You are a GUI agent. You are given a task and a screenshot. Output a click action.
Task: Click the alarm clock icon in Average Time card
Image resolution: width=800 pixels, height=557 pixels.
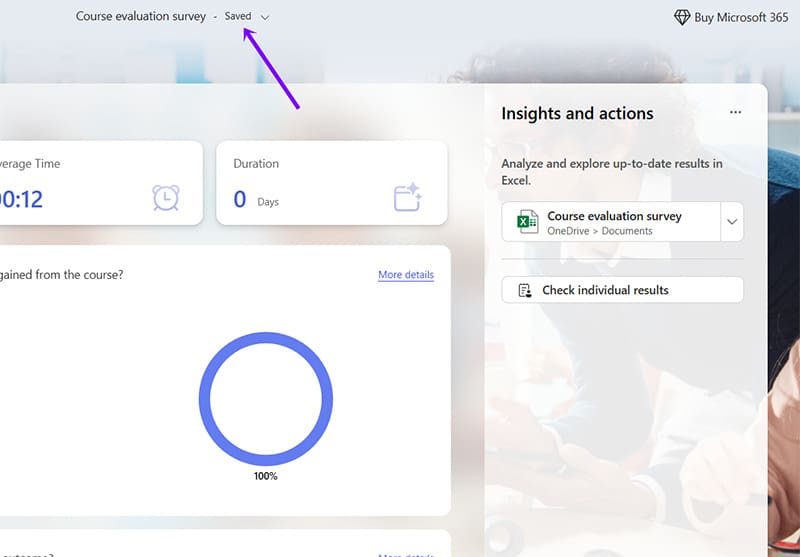pyautogui.click(x=166, y=198)
